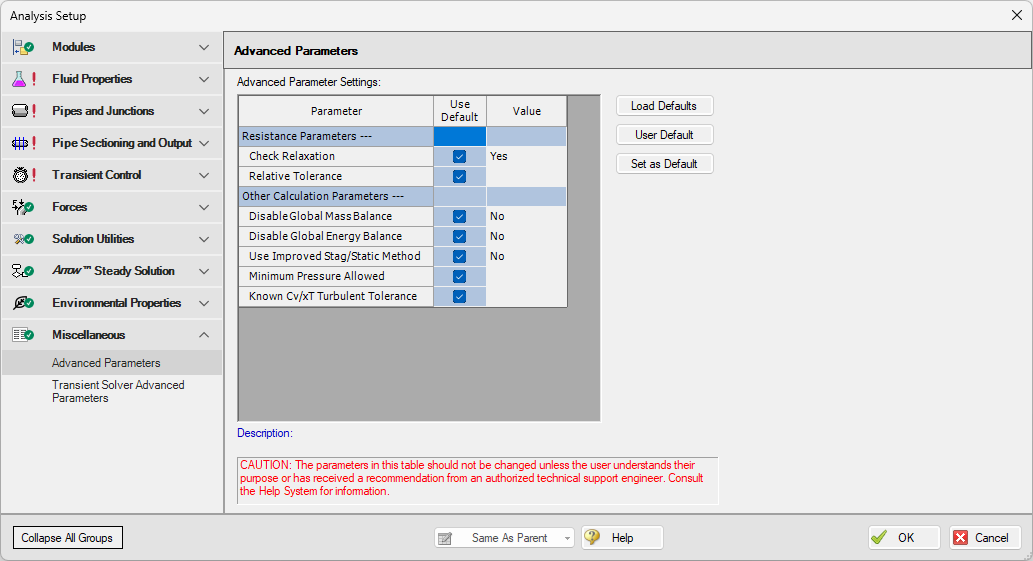
Task: Click the User Default button
Action: (665, 135)
